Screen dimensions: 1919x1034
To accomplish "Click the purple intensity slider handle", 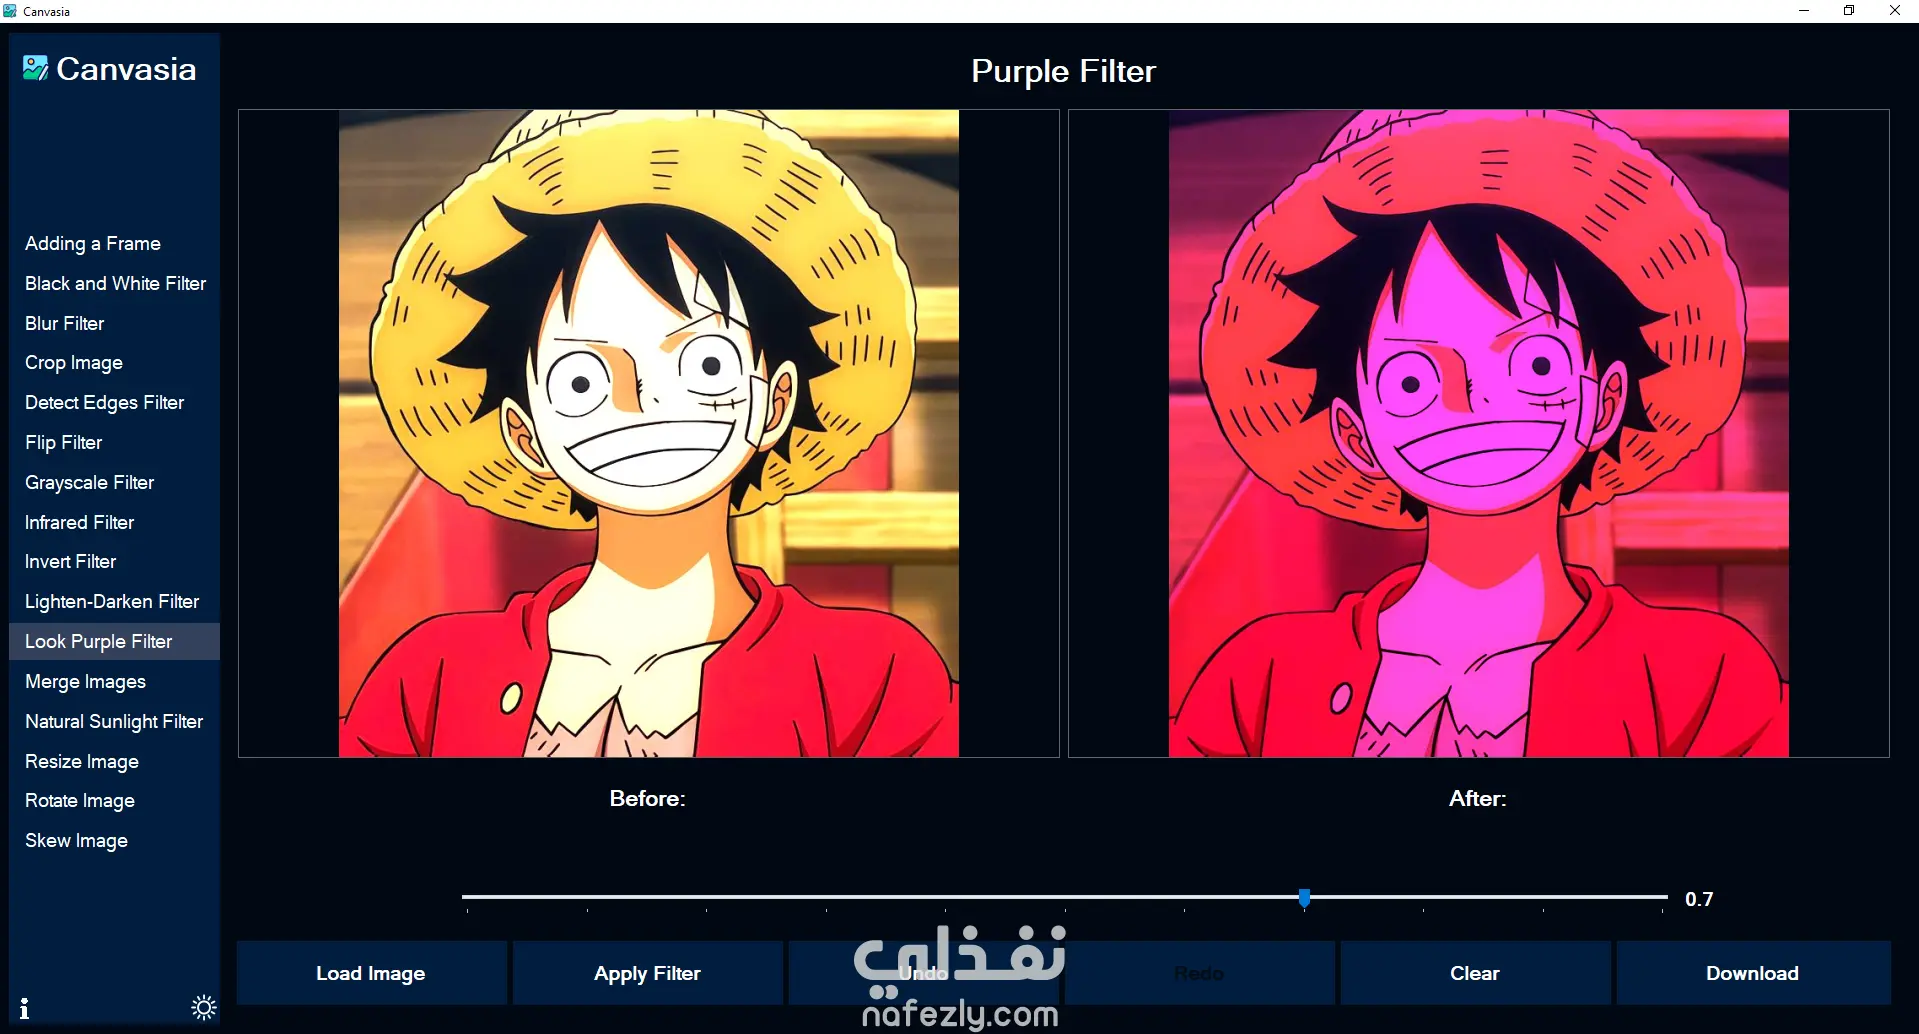I will pyautogui.click(x=1304, y=898).
